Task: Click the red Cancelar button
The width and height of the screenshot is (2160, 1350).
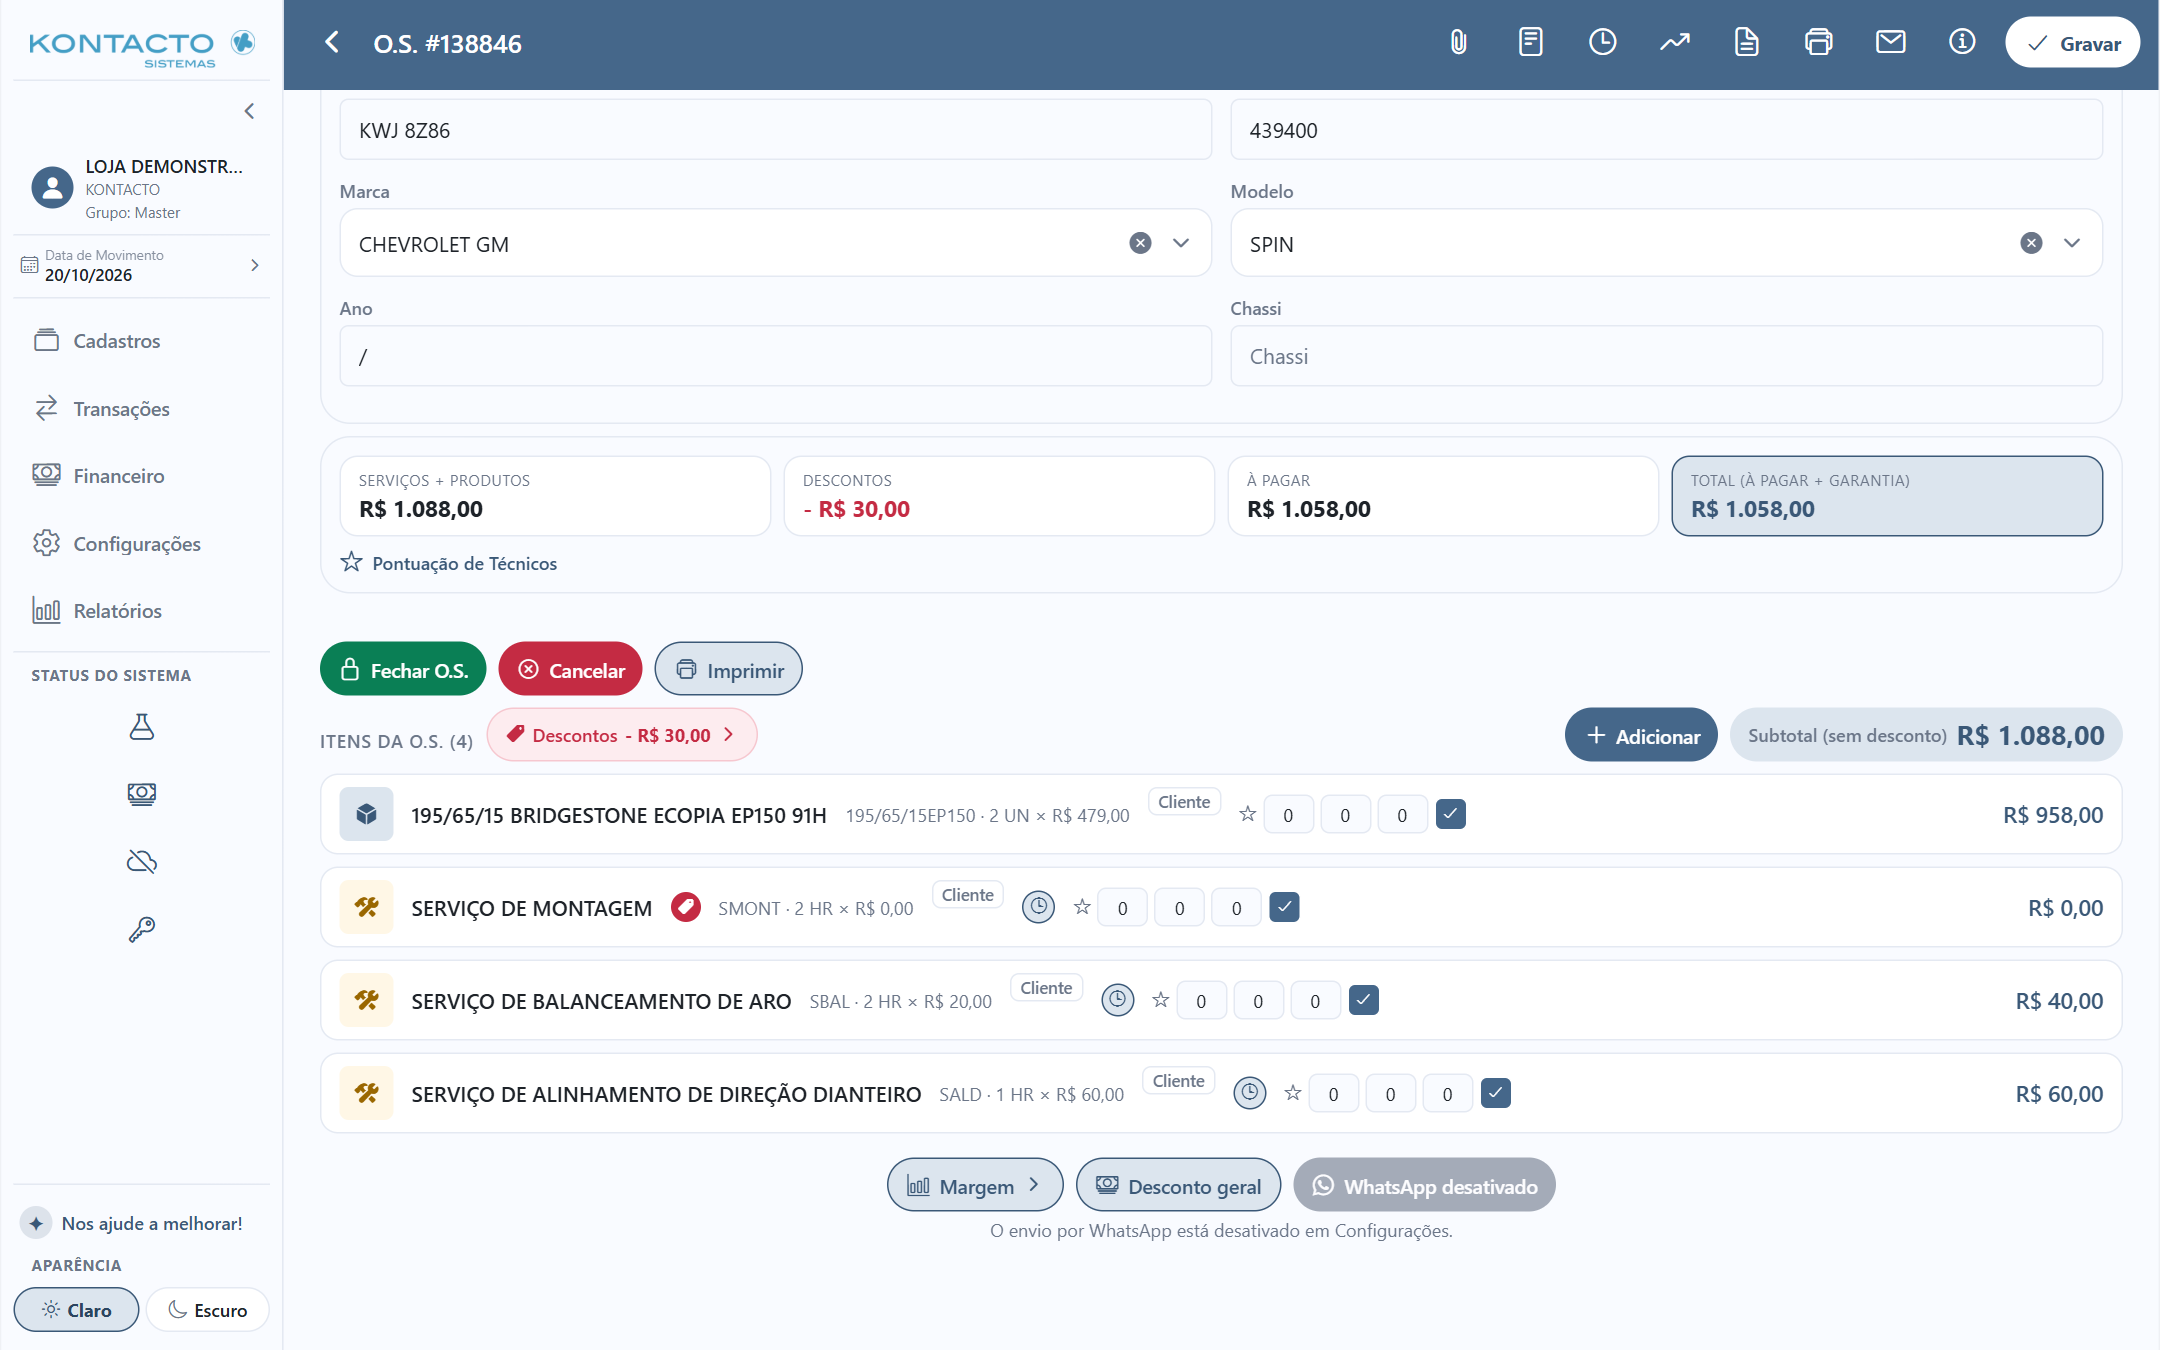Action: tap(570, 669)
